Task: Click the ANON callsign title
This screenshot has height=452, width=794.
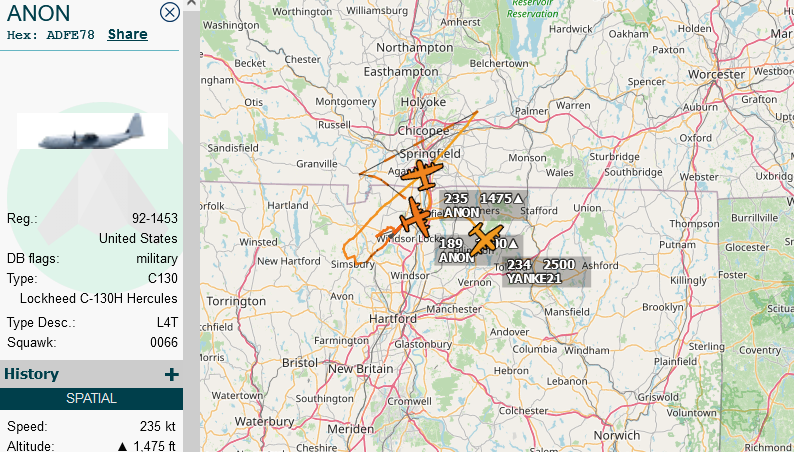Action: 38,13
